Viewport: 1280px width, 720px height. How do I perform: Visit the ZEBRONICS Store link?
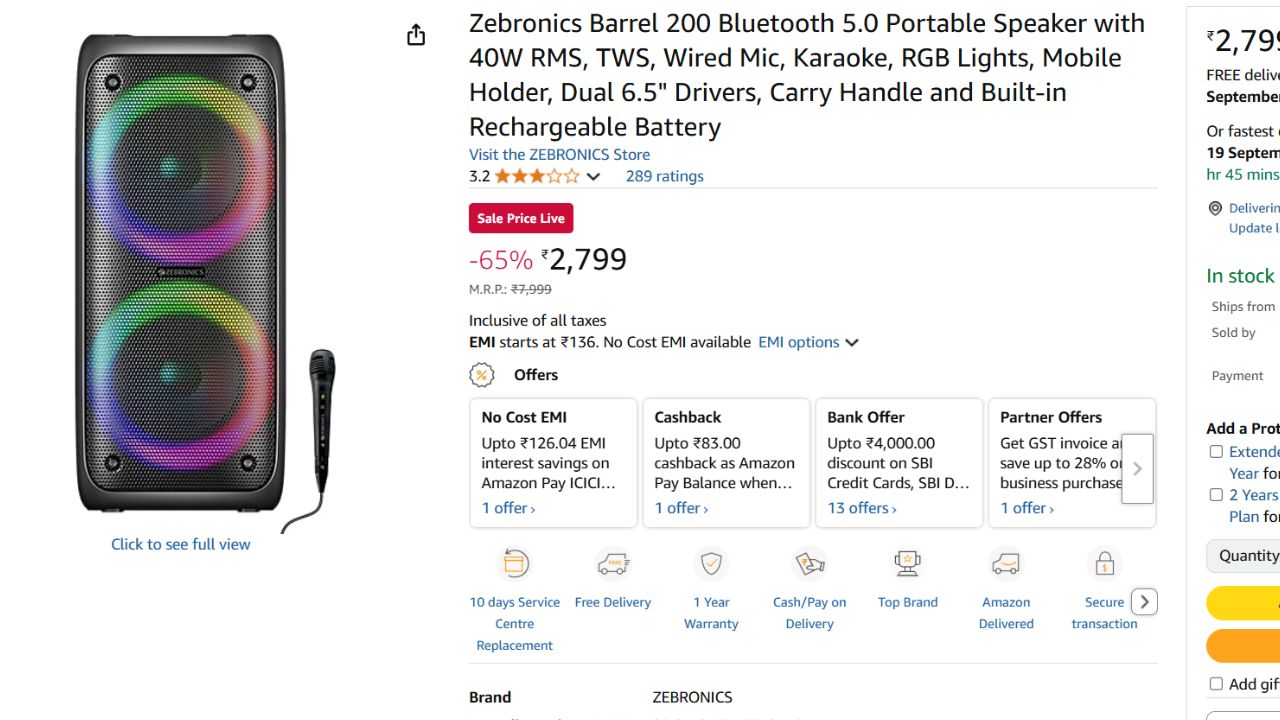point(559,154)
